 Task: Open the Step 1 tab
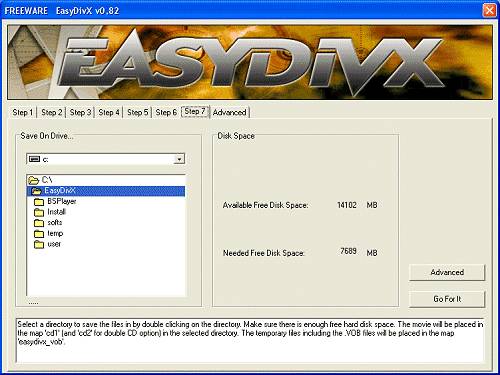tap(23, 112)
